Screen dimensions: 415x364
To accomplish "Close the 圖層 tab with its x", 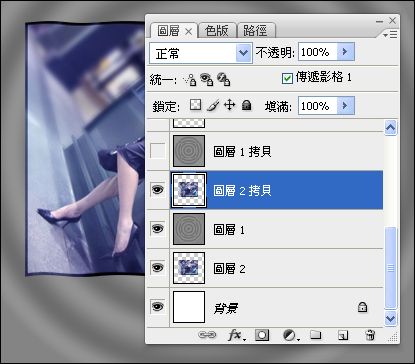I will 188,32.
